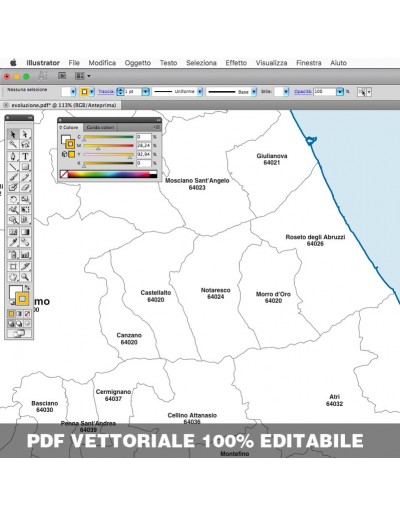
Task: Open the Uniforme width profile dropdown
Action: (x=200, y=92)
